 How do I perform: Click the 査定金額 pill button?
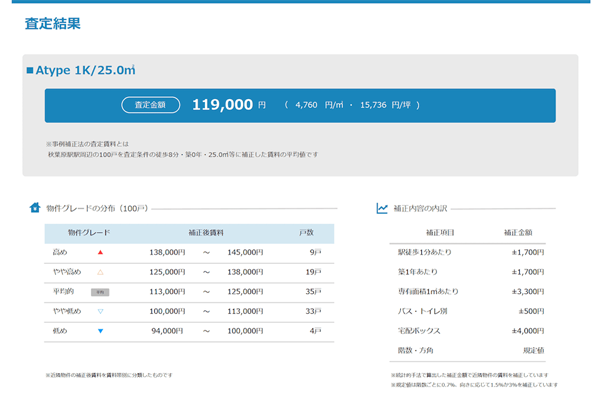pos(150,105)
